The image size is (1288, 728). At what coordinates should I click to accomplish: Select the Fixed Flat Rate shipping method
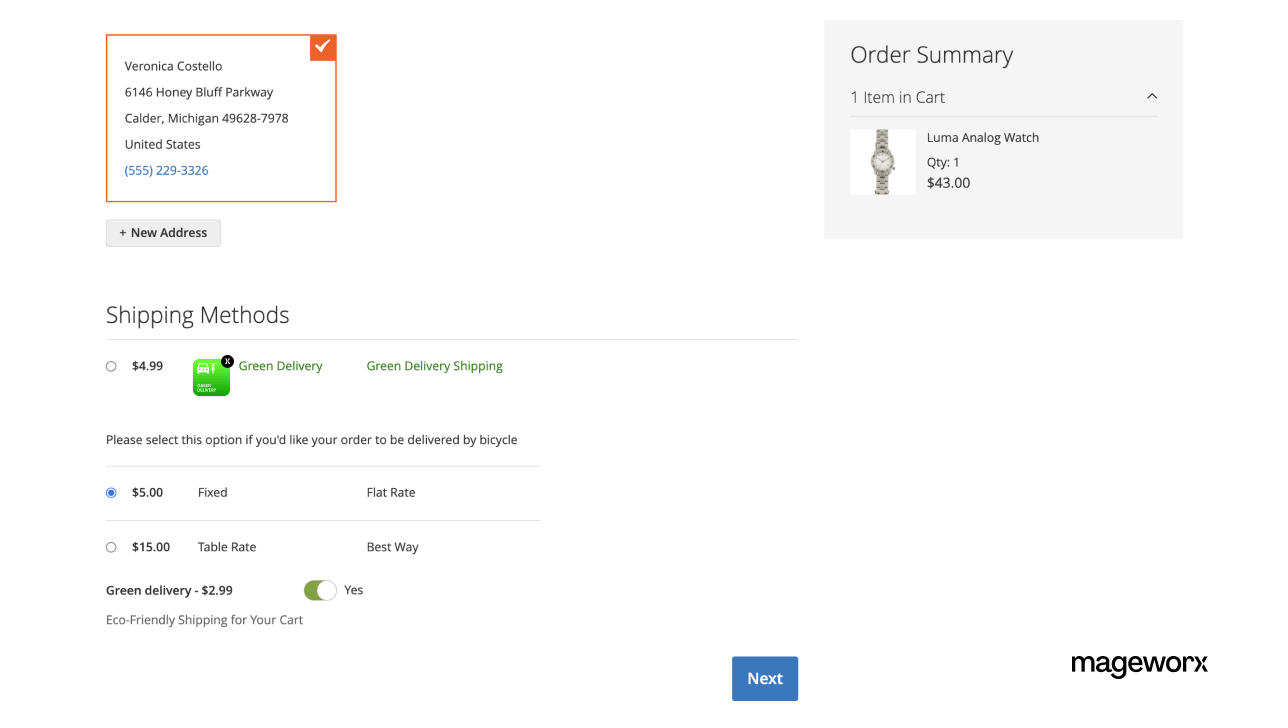pyautogui.click(x=111, y=492)
